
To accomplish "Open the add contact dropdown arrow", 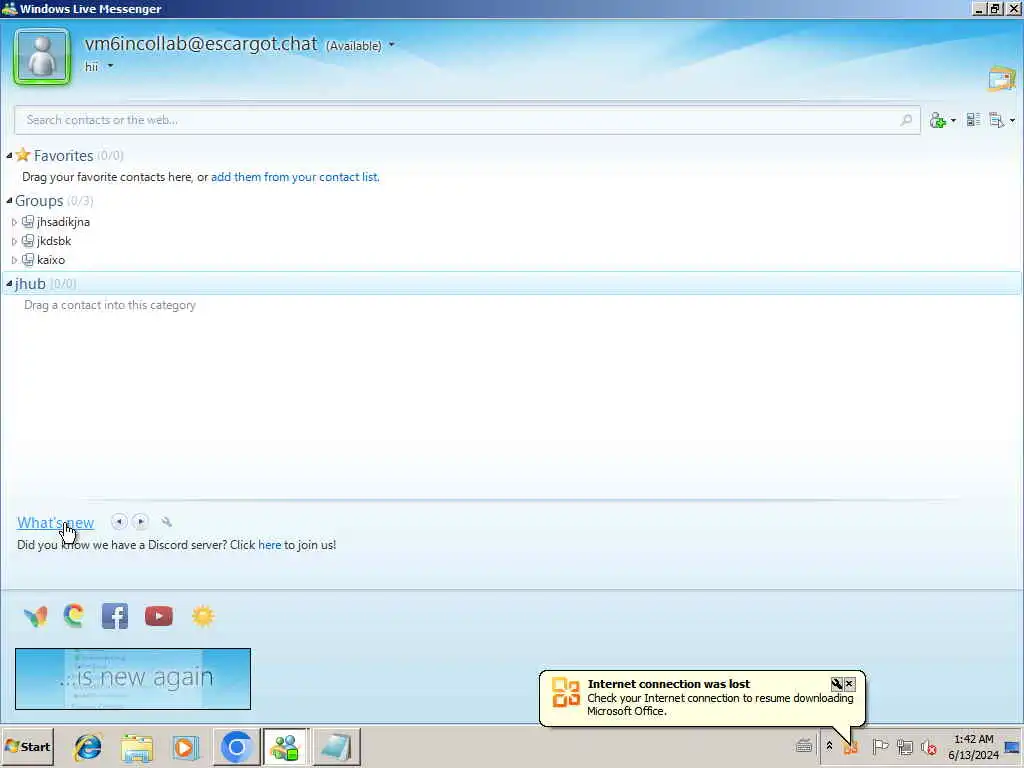I will pyautogui.click(x=953, y=121).
